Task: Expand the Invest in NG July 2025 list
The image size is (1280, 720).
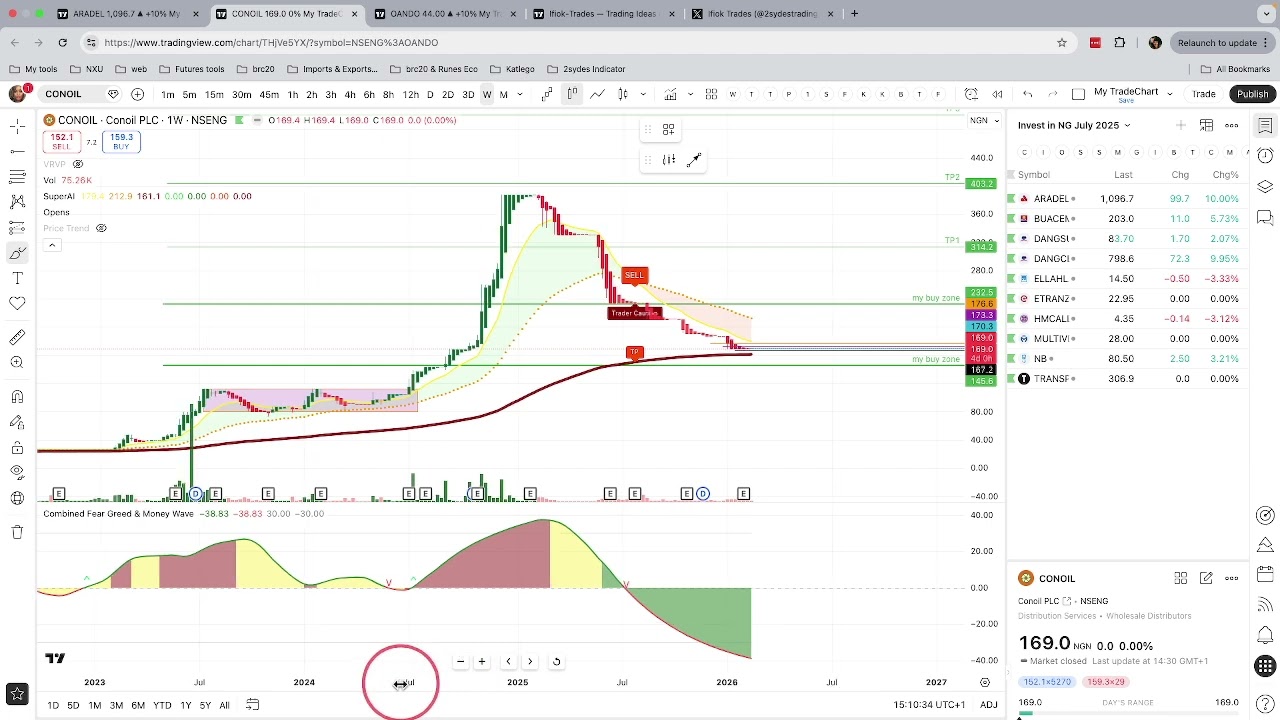Action: click(x=1074, y=125)
